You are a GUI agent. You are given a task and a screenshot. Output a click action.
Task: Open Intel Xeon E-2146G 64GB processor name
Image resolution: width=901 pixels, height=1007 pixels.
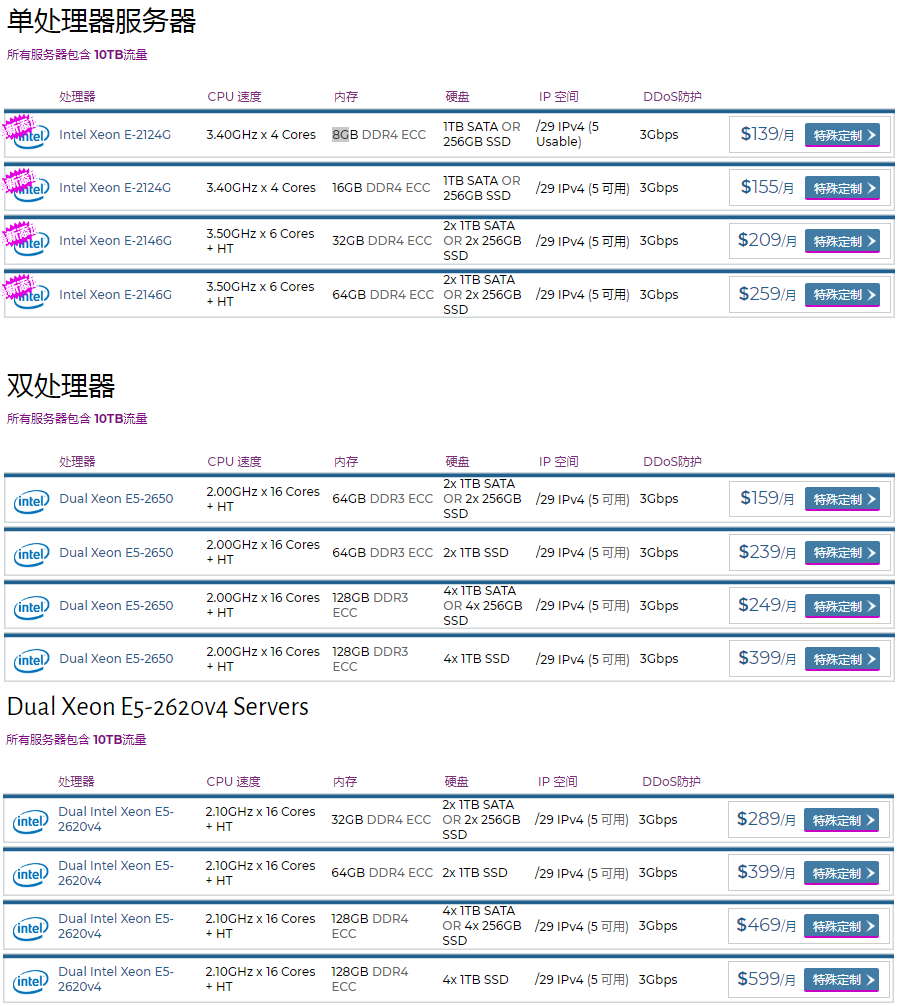115,295
